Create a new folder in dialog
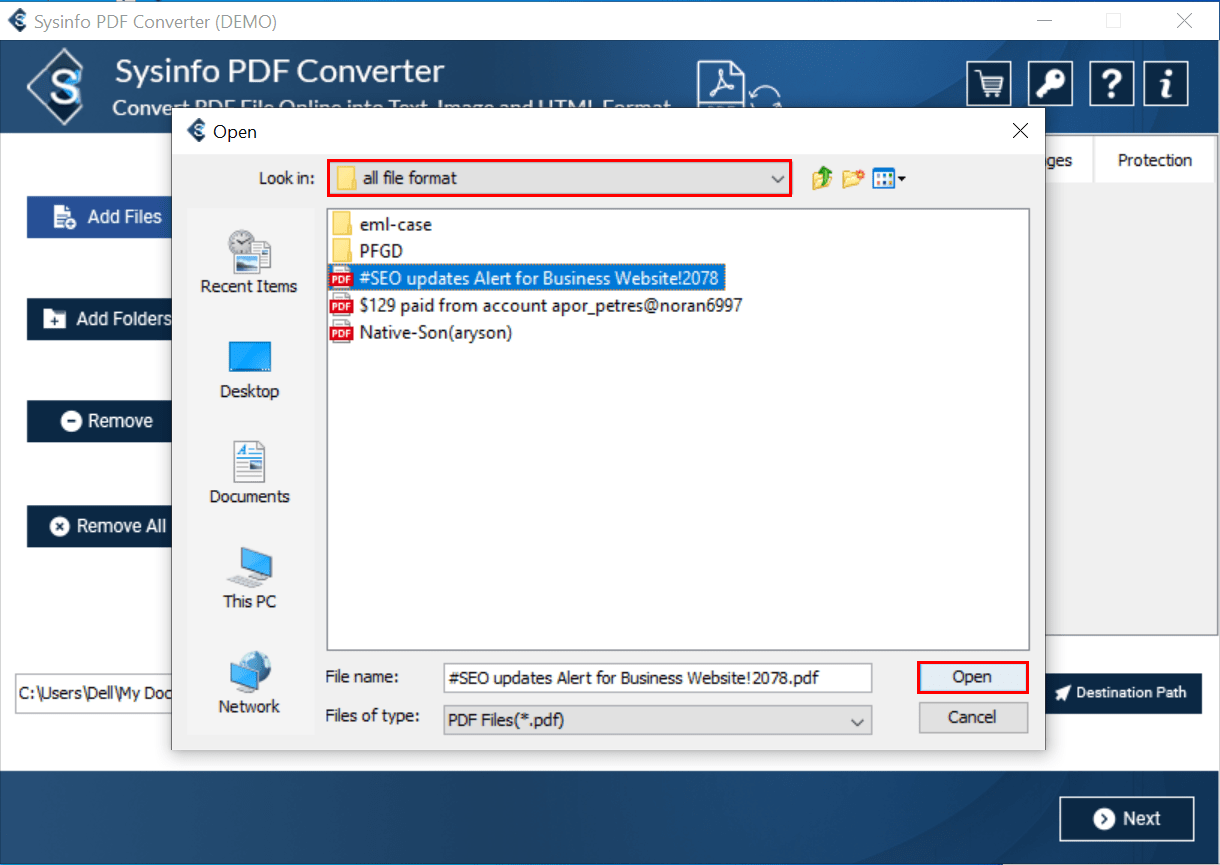The width and height of the screenshot is (1220, 865). pyautogui.click(x=852, y=177)
